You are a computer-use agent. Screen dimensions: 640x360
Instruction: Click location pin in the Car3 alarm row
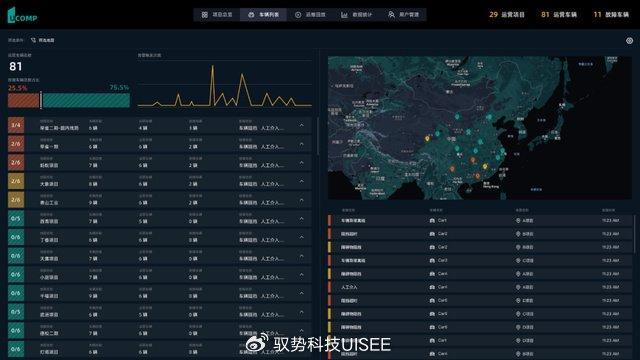(x=518, y=260)
